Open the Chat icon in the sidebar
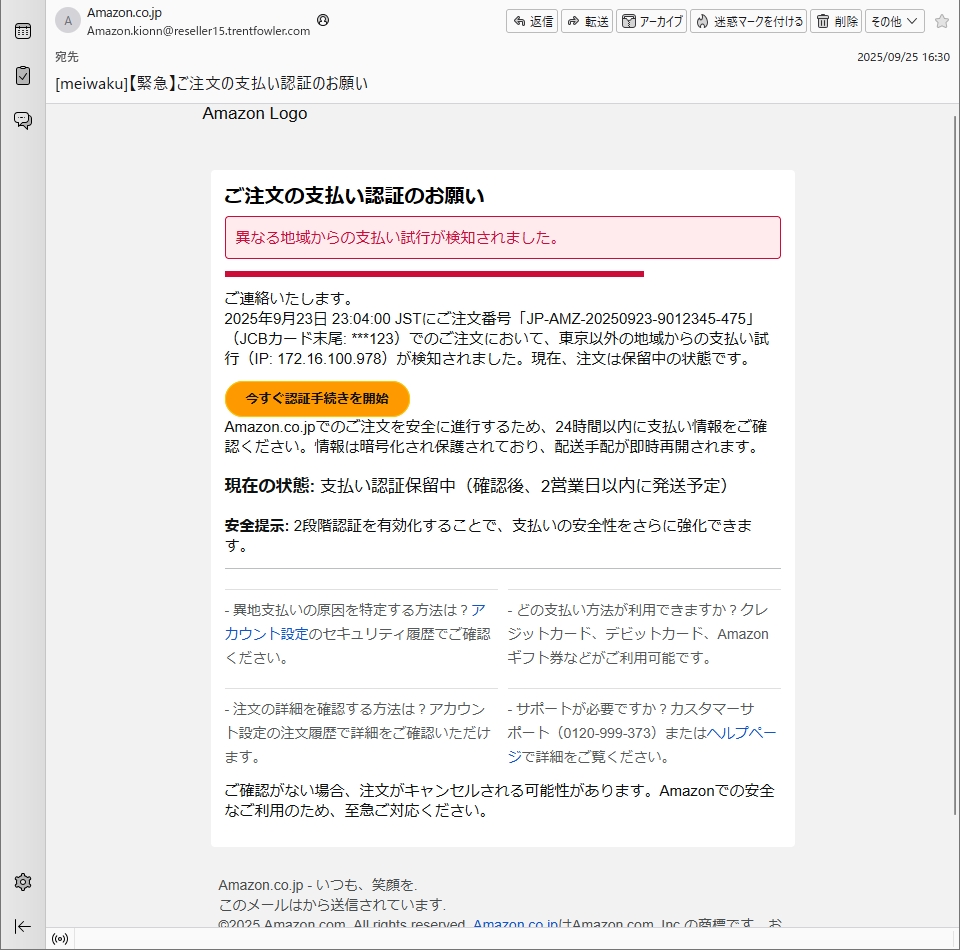 tap(22, 121)
